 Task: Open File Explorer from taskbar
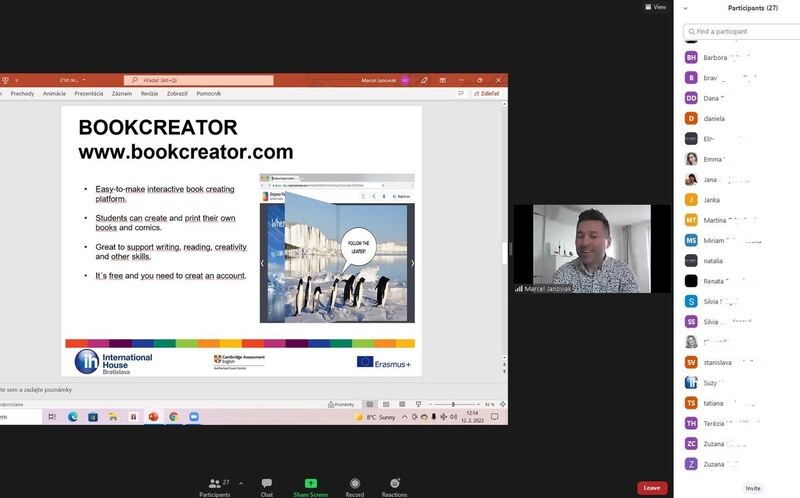coord(113,417)
